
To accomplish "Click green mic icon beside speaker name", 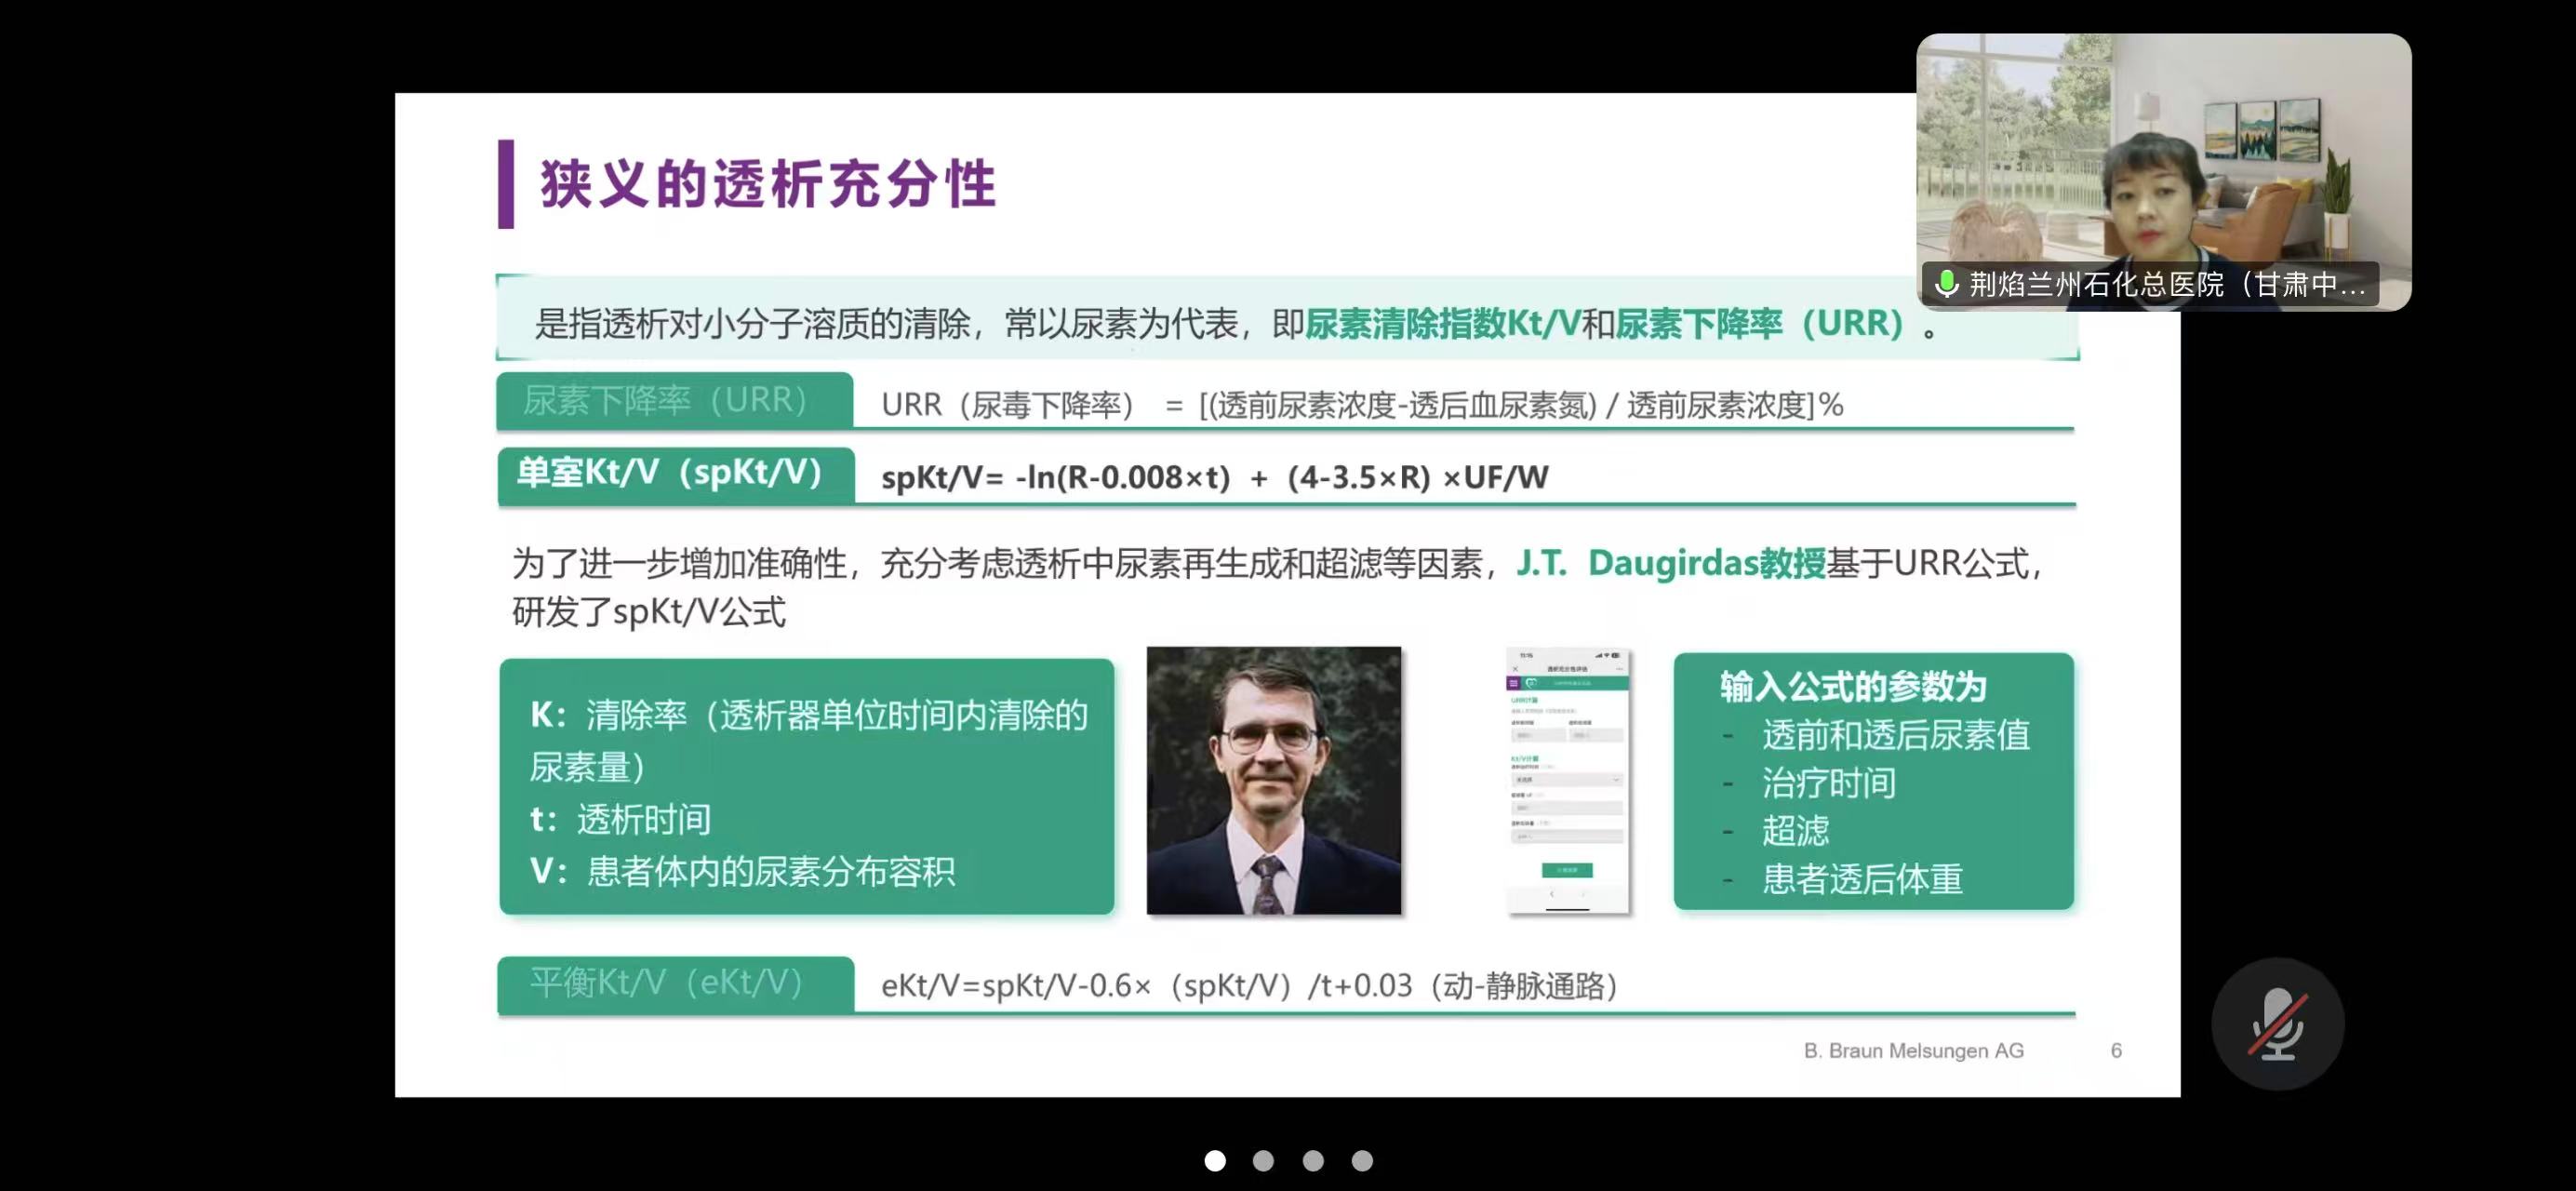I will coord(1946,285).
